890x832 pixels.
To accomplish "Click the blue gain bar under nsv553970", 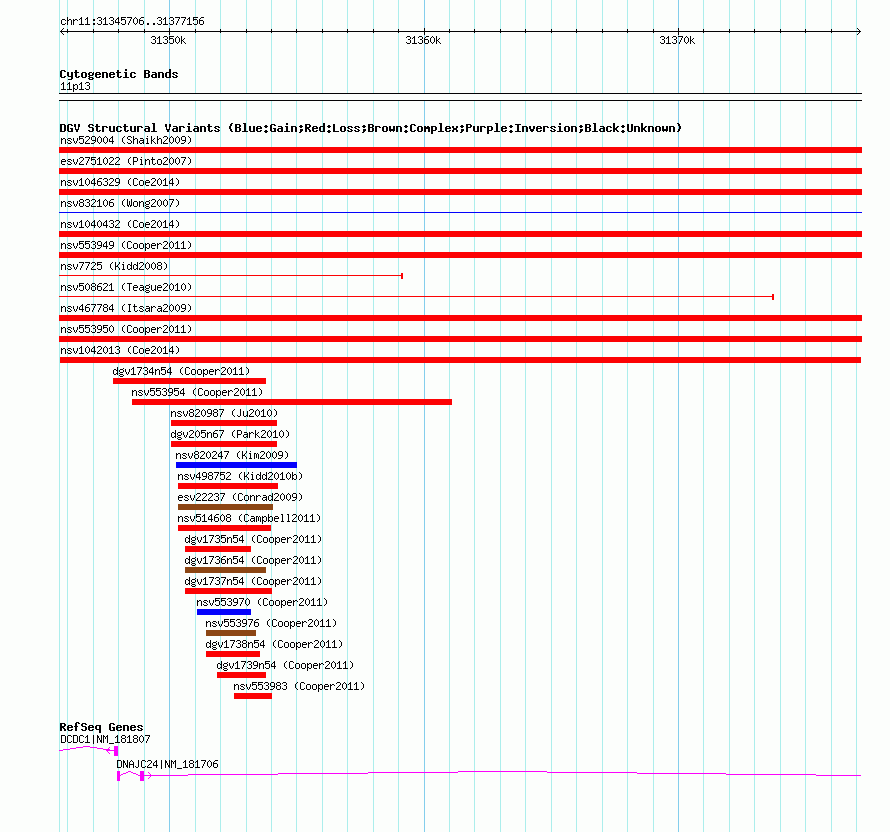I will (x=224, y=612).
